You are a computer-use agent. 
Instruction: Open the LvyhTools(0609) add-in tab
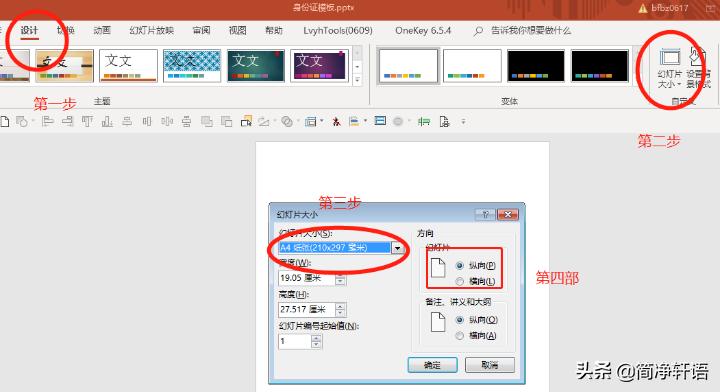tap(338, 30)
